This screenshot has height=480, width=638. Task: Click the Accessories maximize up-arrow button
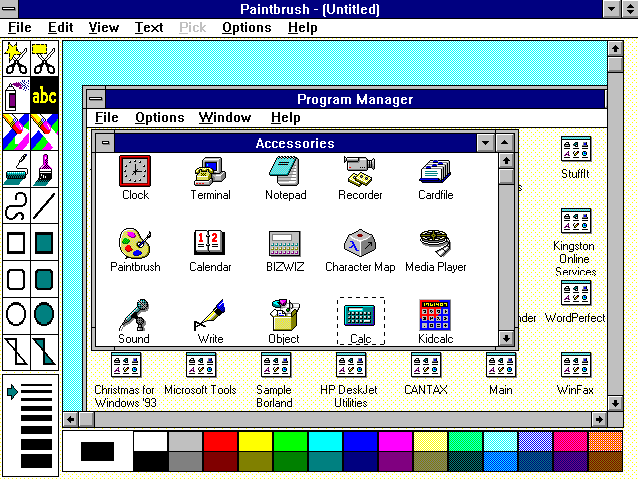click(x=505, y=143)
